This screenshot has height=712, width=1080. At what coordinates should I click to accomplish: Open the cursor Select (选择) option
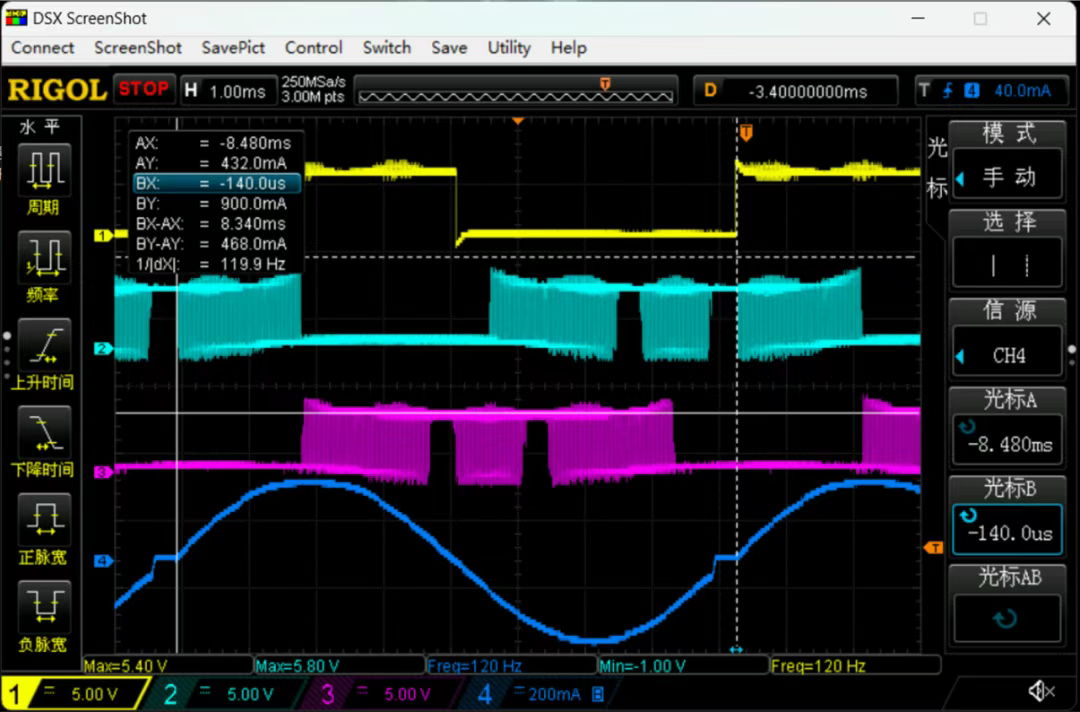[1008, 252]
